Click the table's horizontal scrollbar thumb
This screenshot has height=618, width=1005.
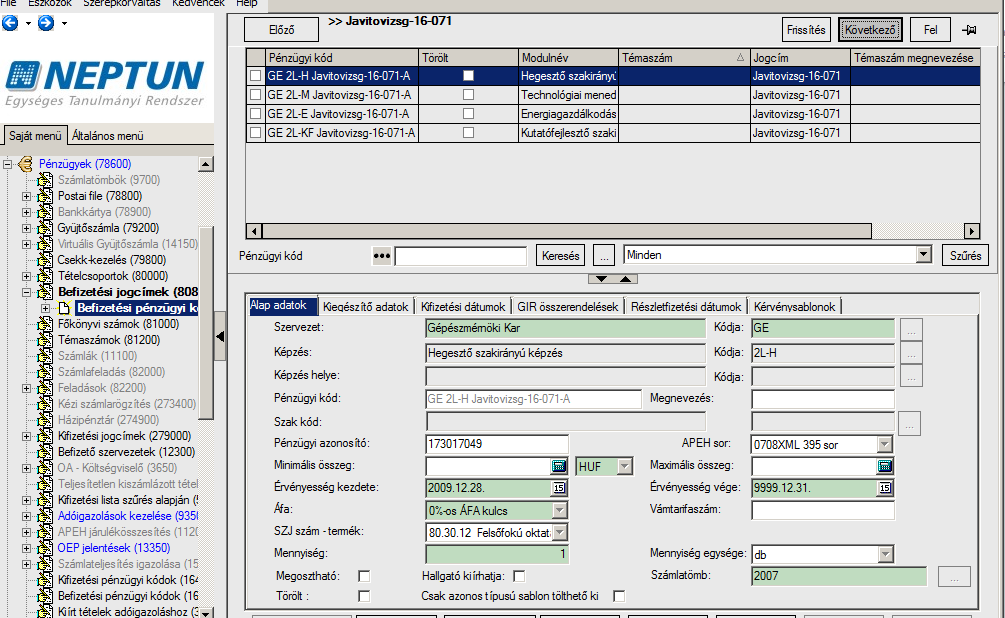pyautogui.click(x=567, y=231)
